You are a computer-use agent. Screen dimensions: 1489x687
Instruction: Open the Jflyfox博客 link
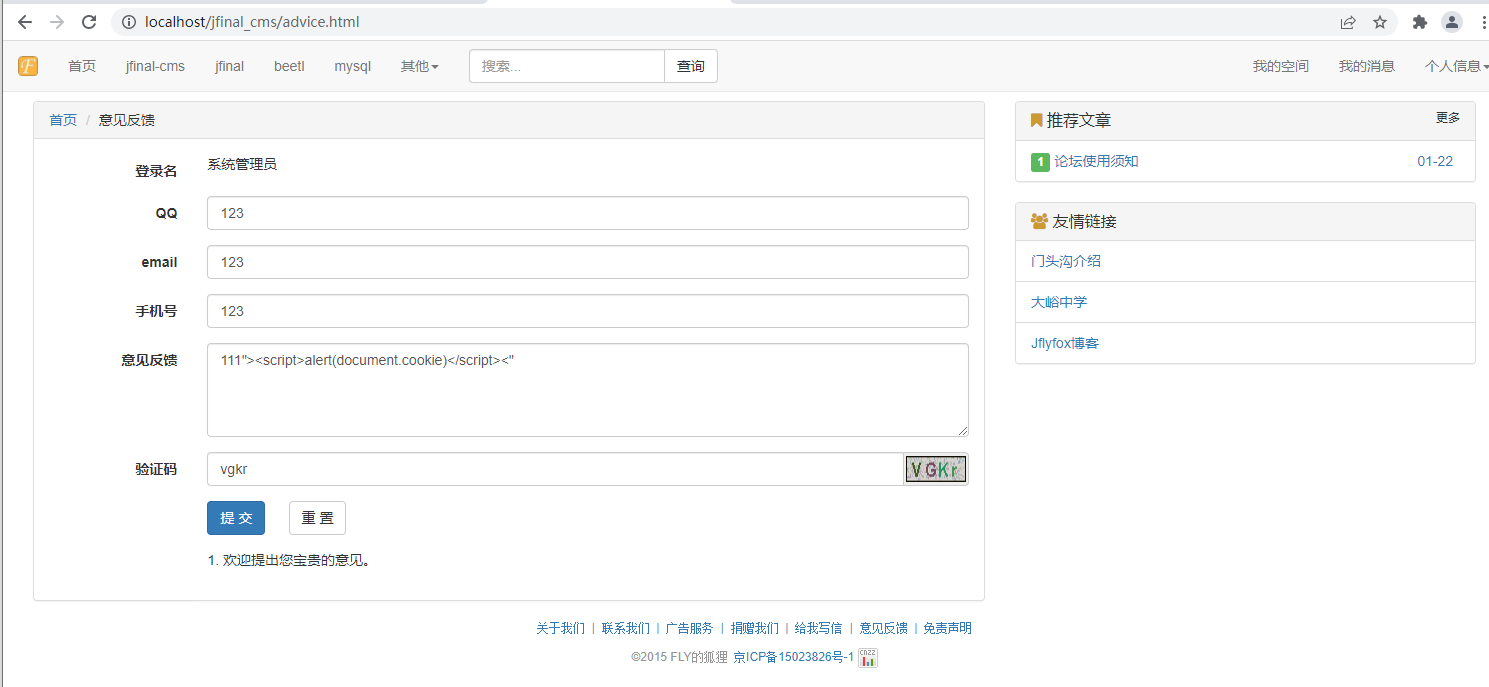tap(1065, 343)
